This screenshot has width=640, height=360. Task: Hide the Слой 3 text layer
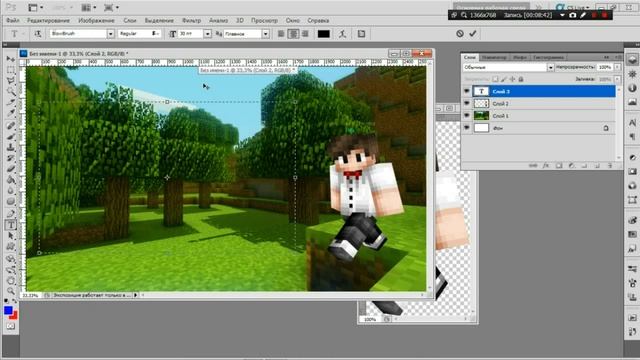point(467,91)
